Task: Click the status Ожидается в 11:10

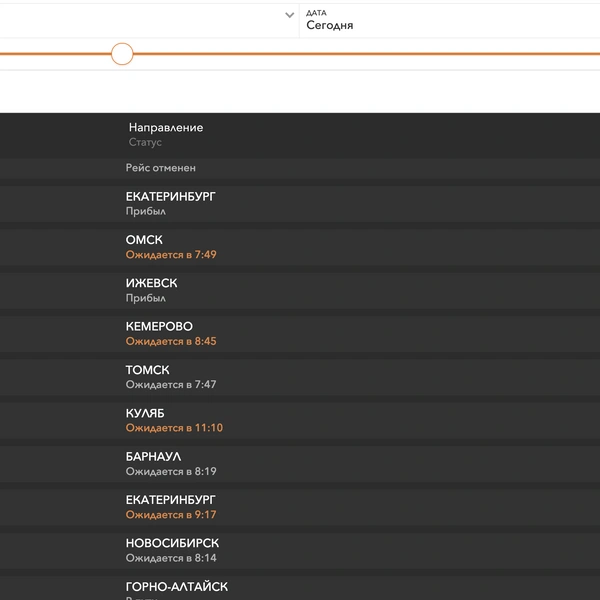Action: tap(174, 428)
